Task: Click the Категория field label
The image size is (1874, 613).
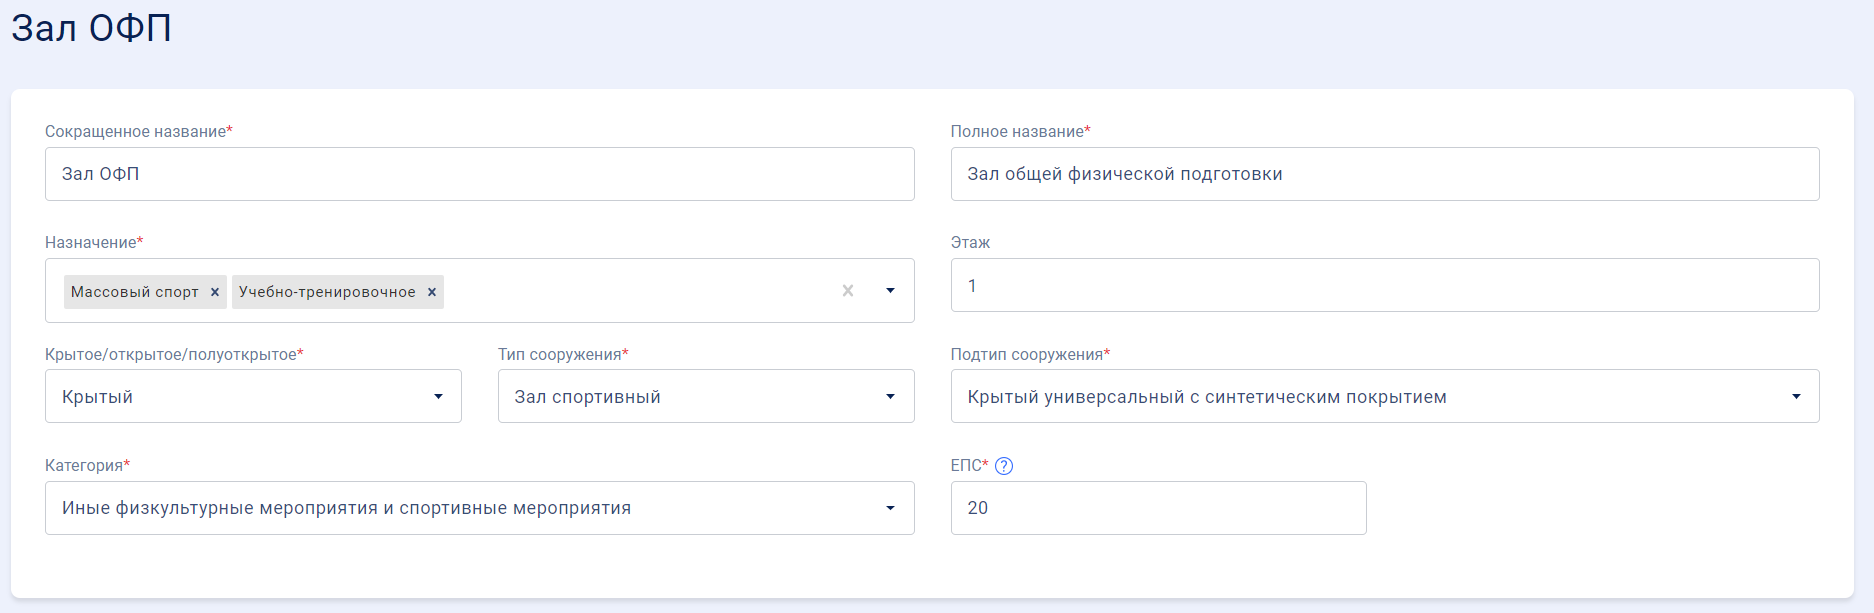Action: tap(87, 466)
